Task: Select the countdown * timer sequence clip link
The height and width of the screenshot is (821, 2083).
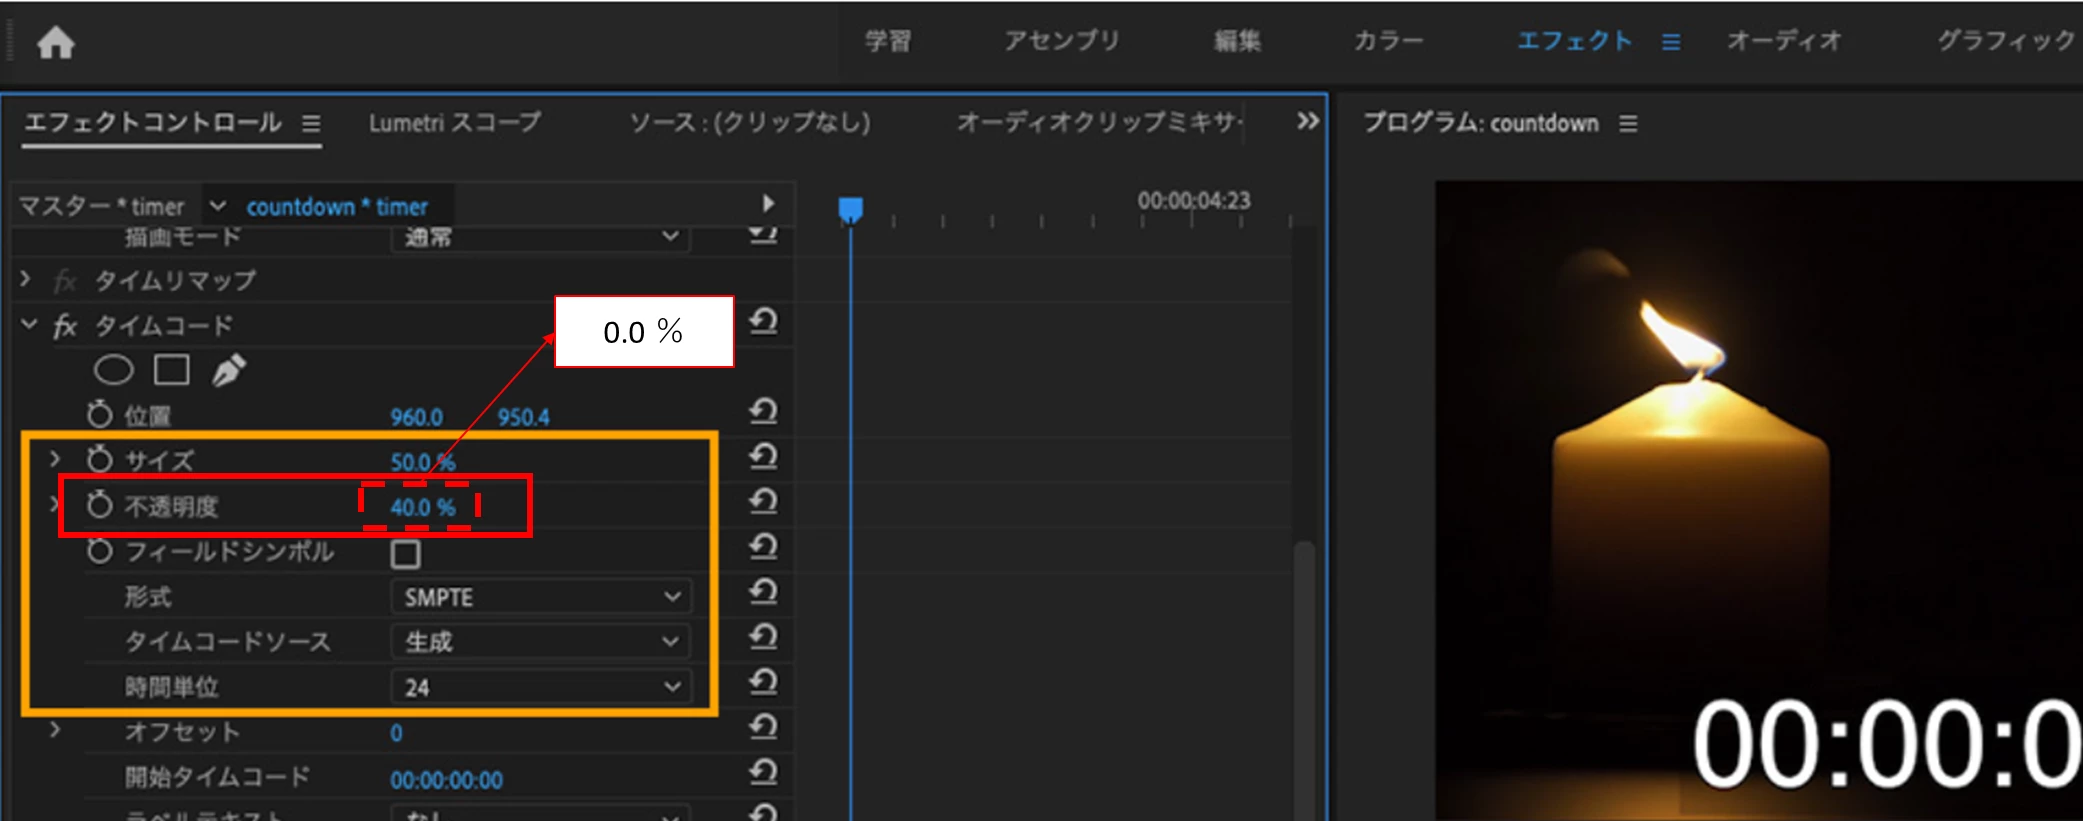Action: (x=337, y=207)
